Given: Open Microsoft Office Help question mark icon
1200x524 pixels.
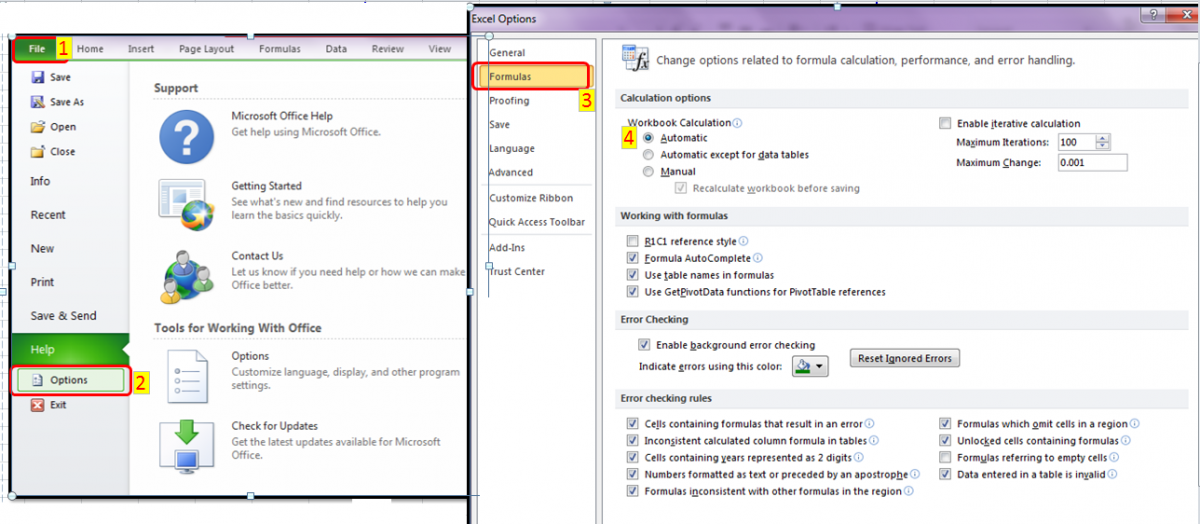Looking at the screenshot, I should pos(186,136).
